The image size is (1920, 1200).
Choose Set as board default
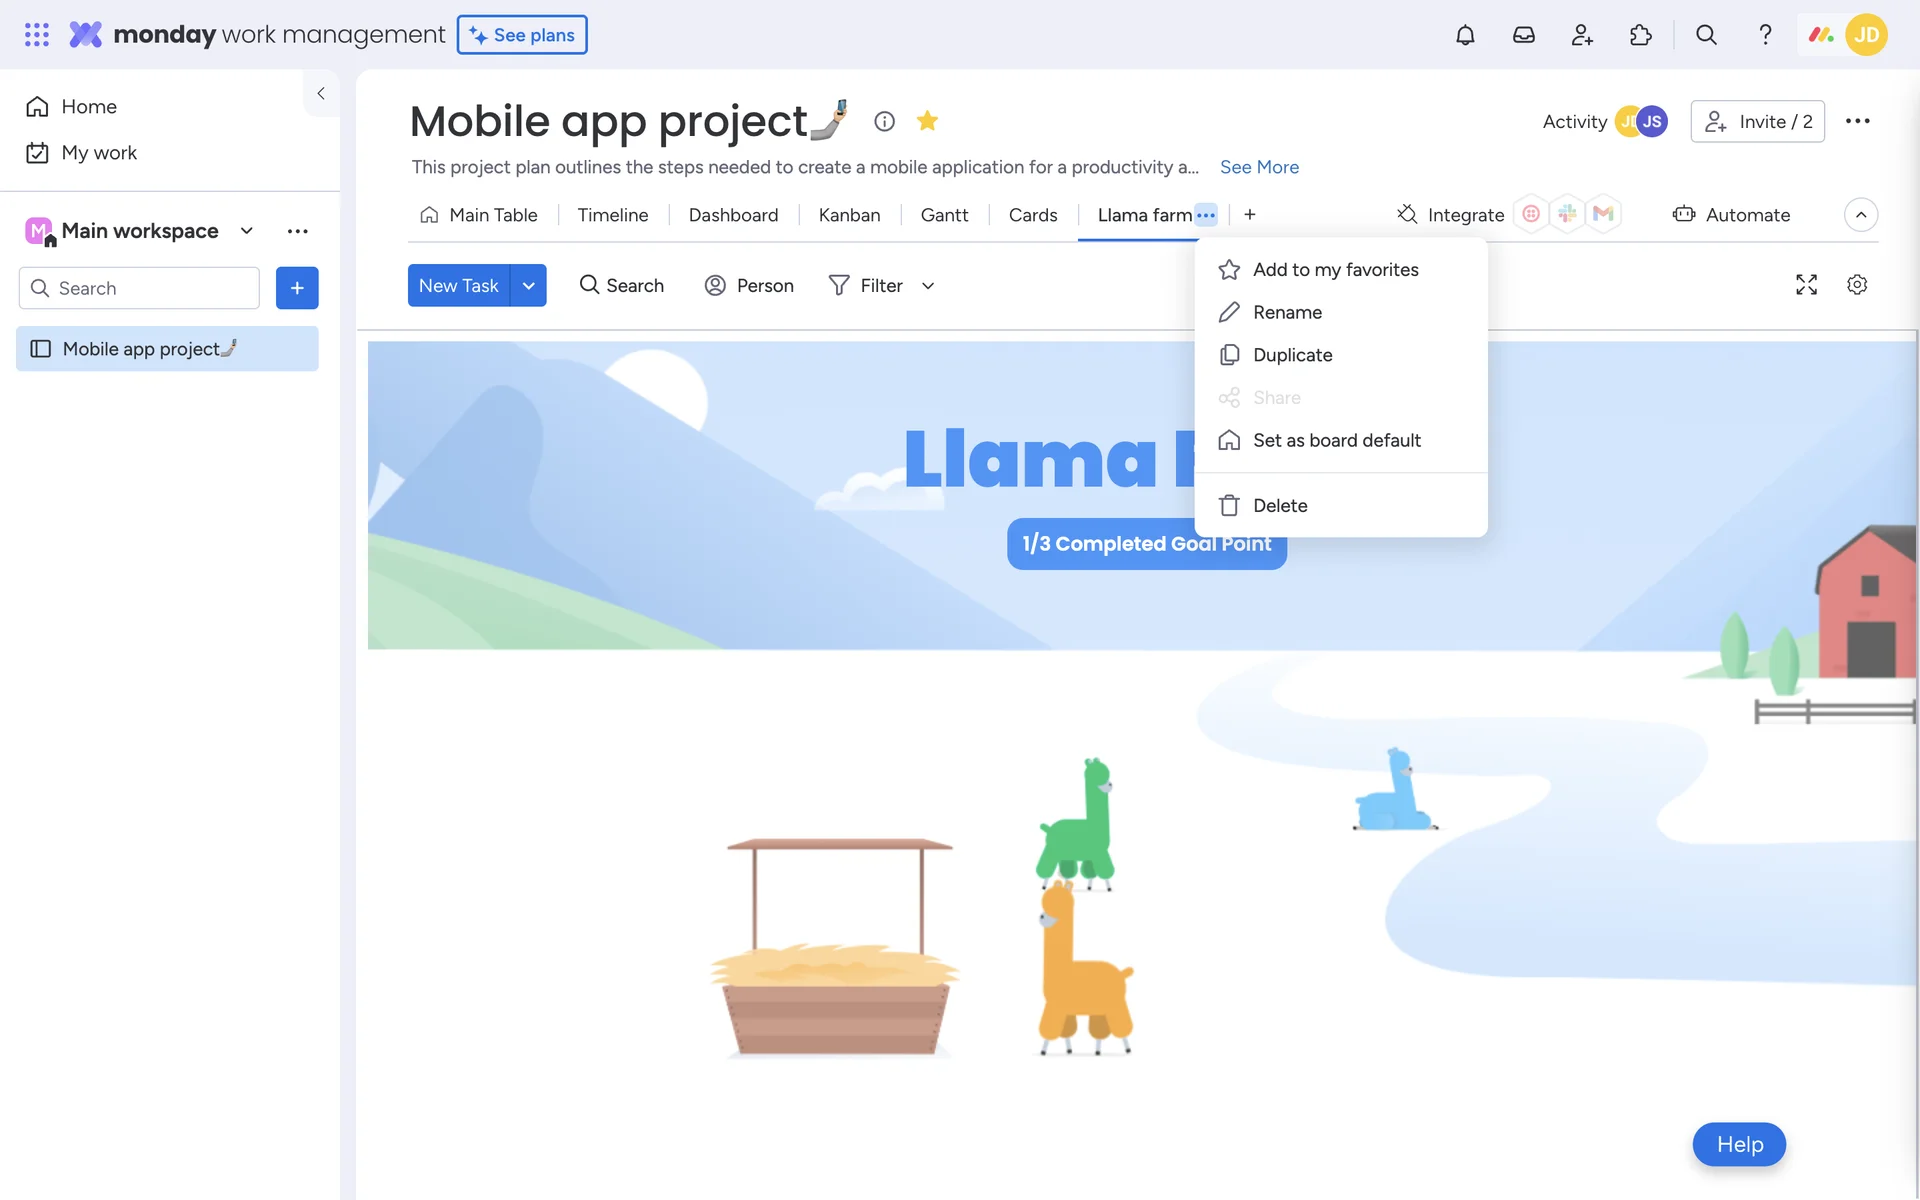pyautogui.click(x=1336, y=440)
